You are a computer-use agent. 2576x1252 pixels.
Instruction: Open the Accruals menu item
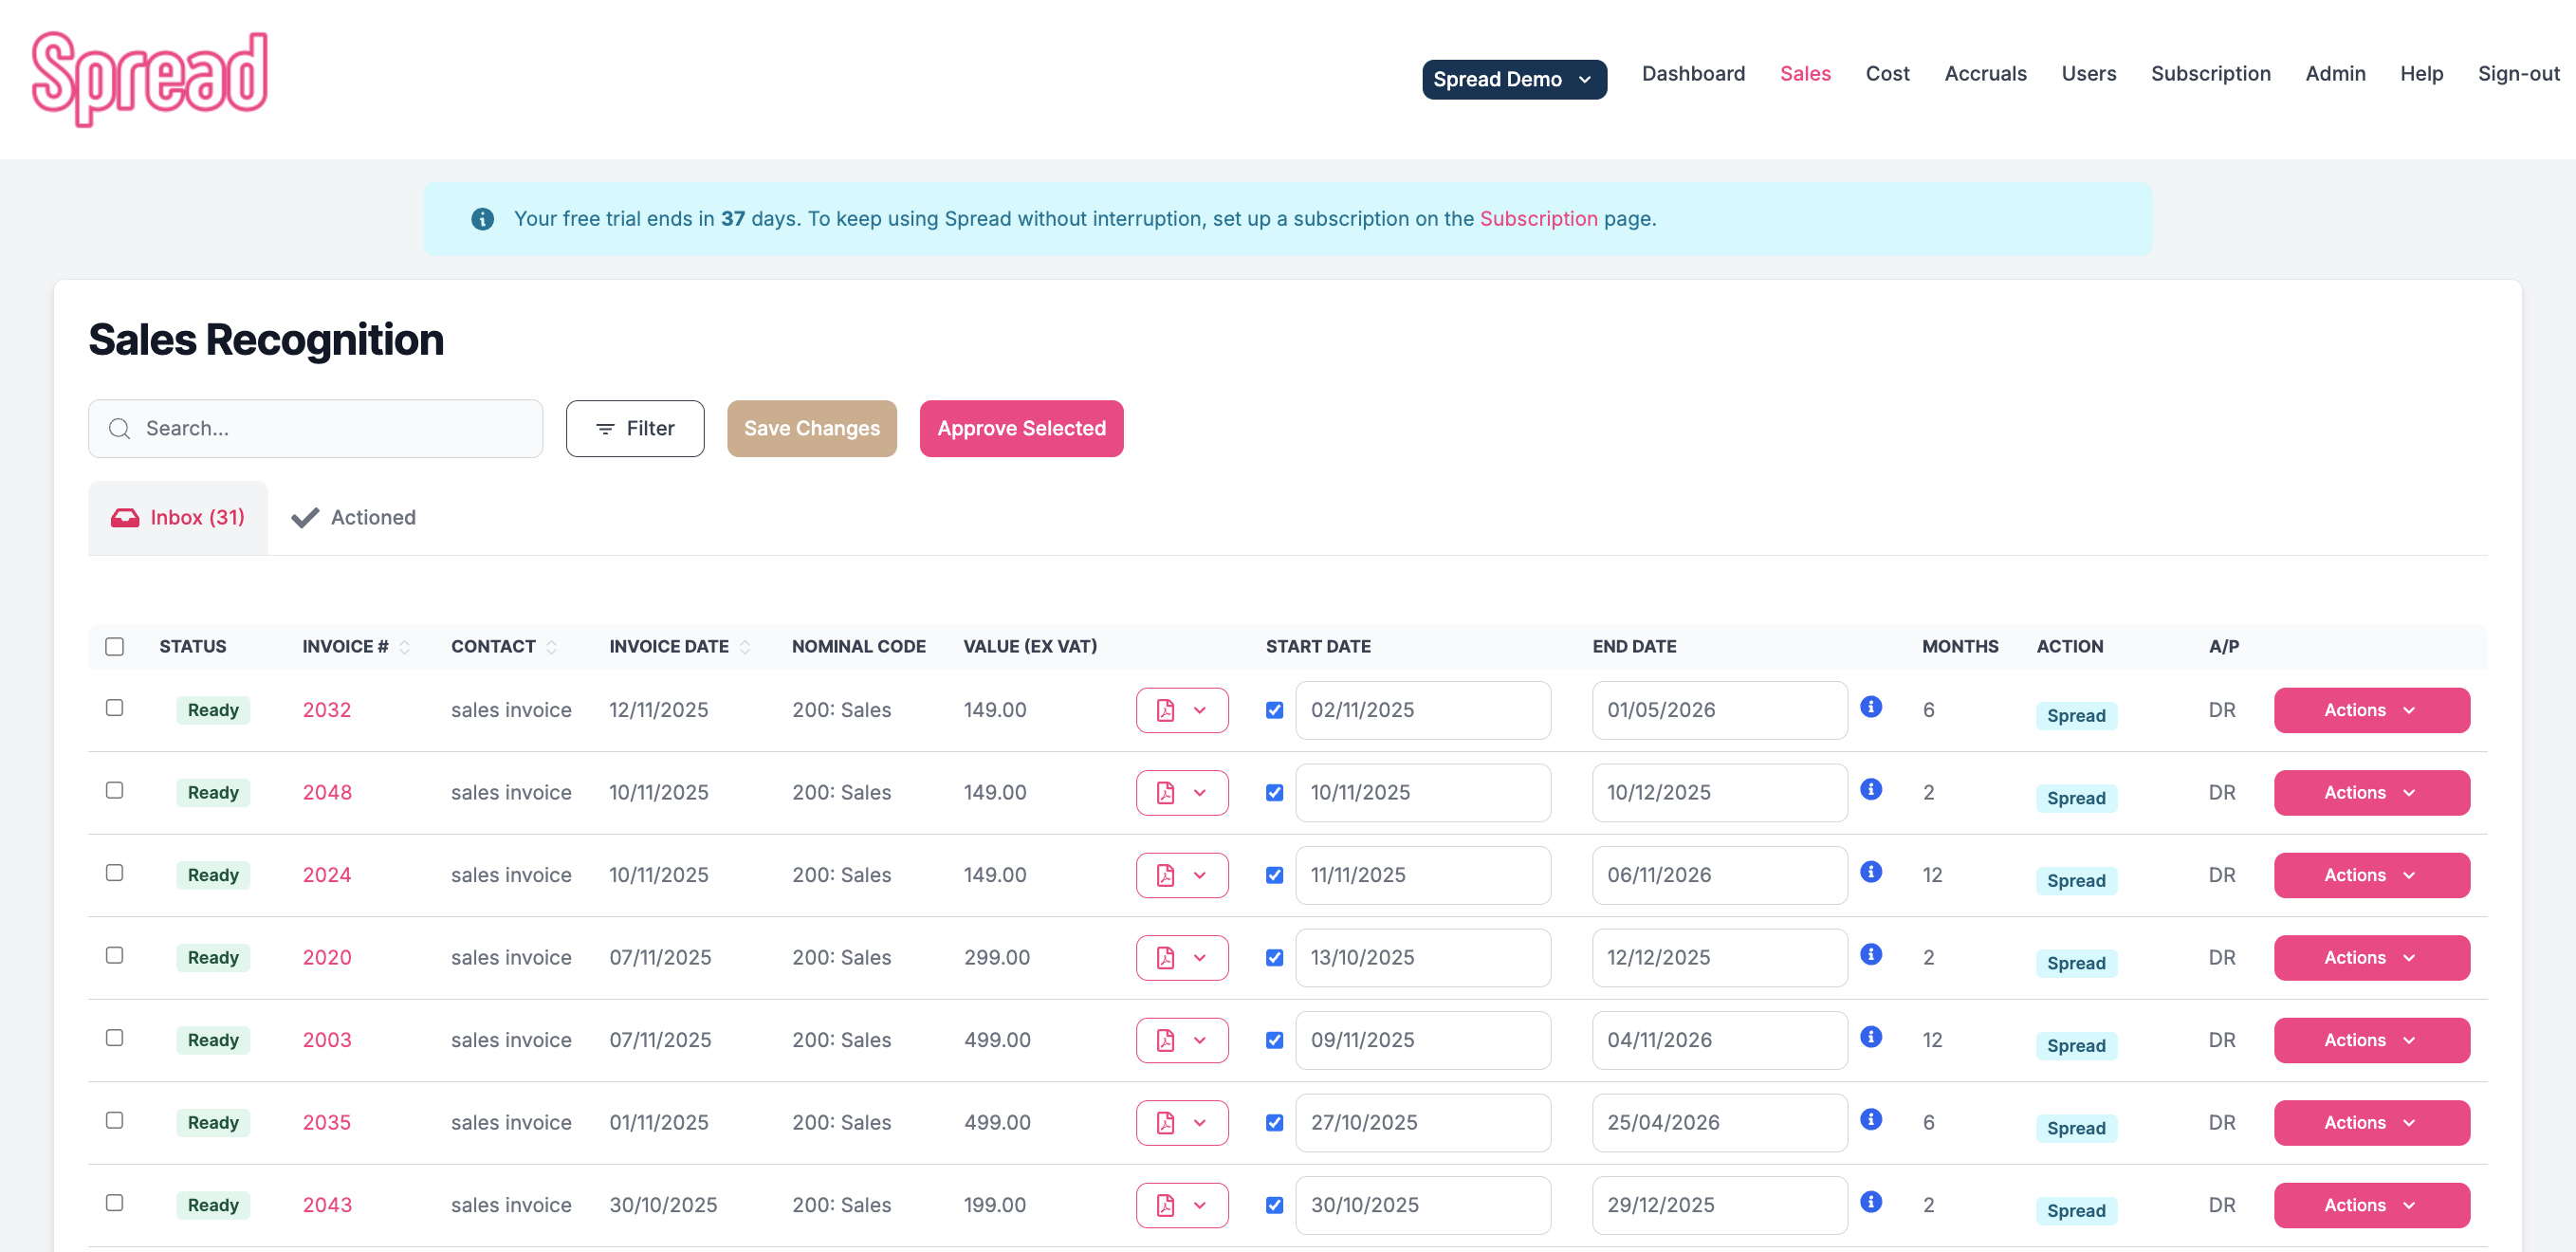point(1985,73)
